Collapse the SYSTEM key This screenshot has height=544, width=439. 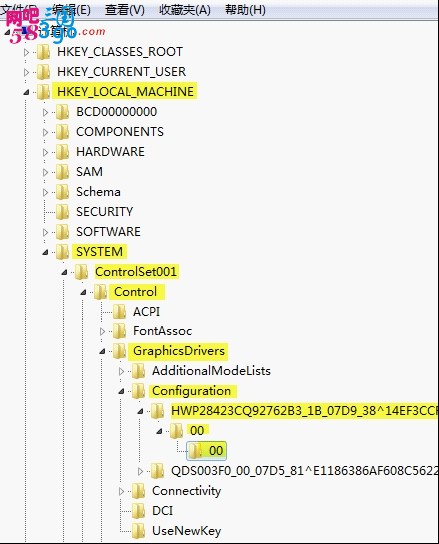click(45, 252)
